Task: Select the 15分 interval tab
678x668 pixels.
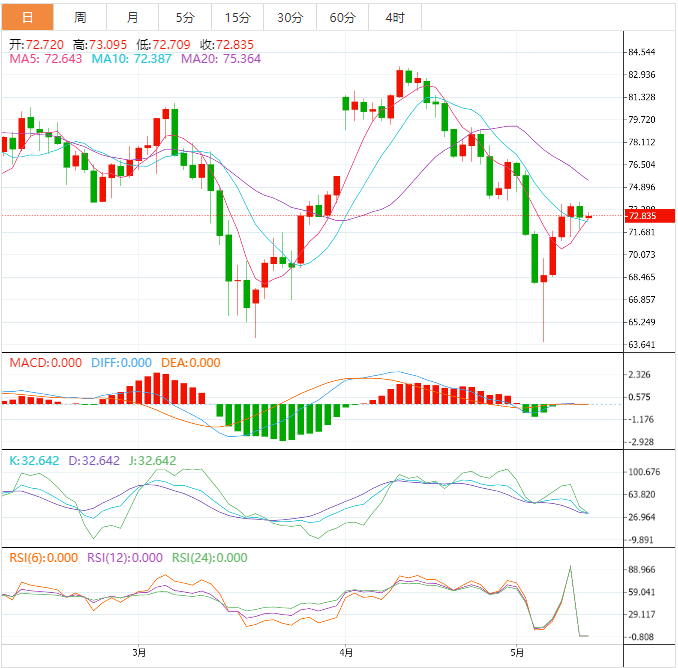Action: [238, 17]
